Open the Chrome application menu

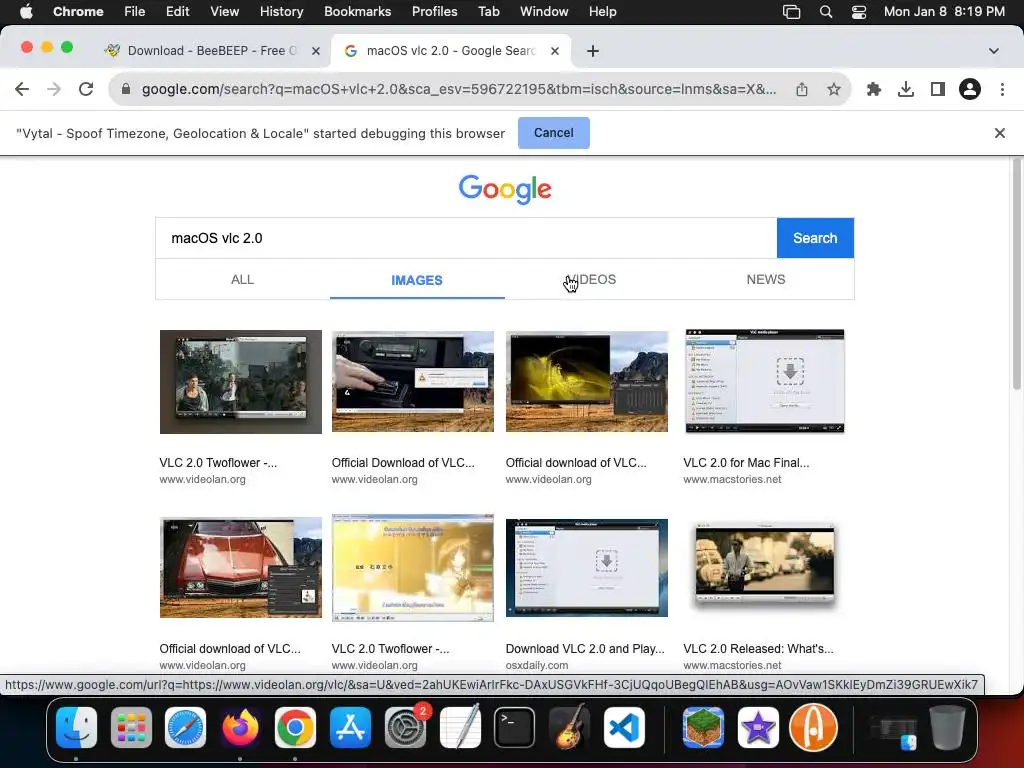[78, 12]
